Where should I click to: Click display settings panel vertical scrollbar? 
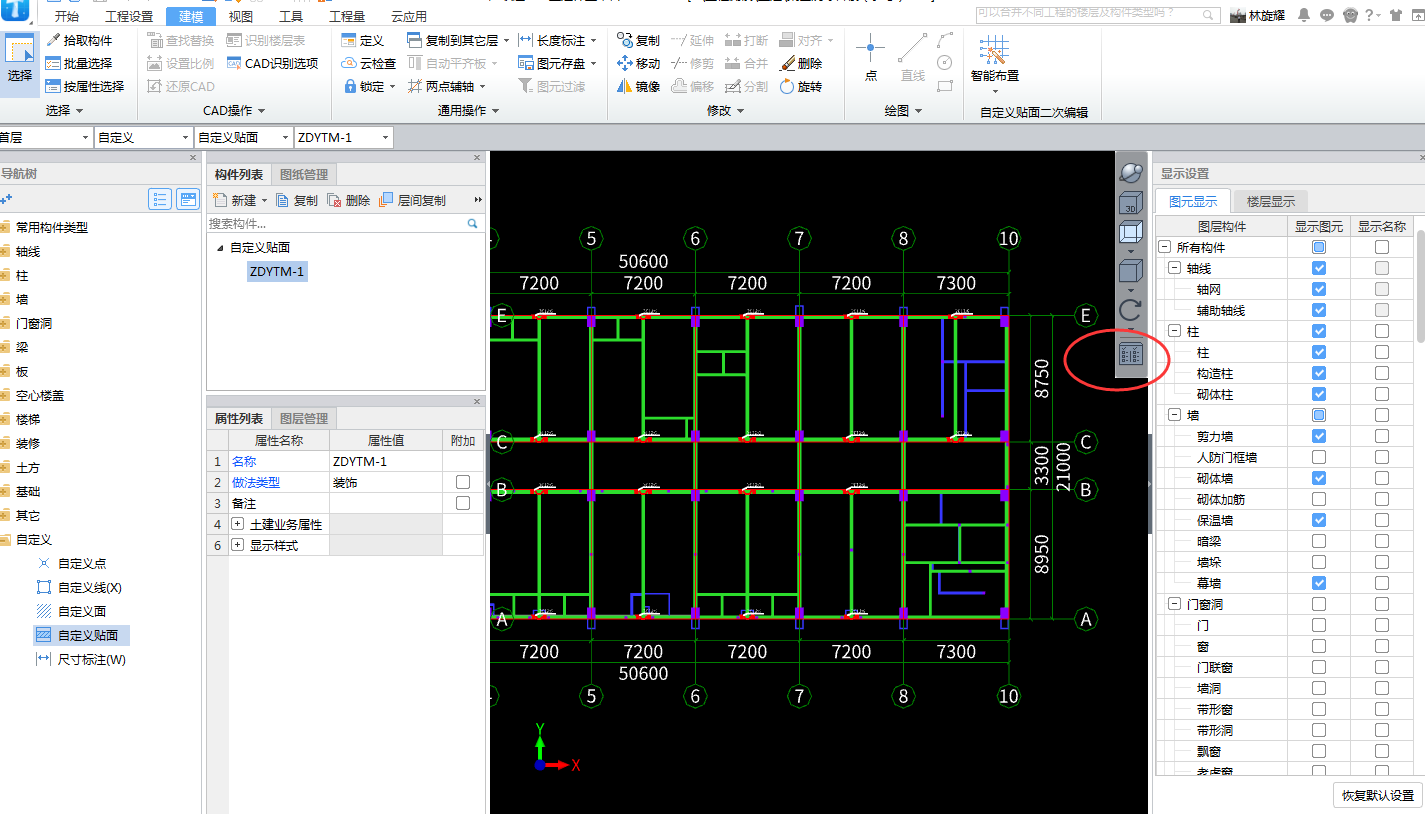click(1420, 285)
